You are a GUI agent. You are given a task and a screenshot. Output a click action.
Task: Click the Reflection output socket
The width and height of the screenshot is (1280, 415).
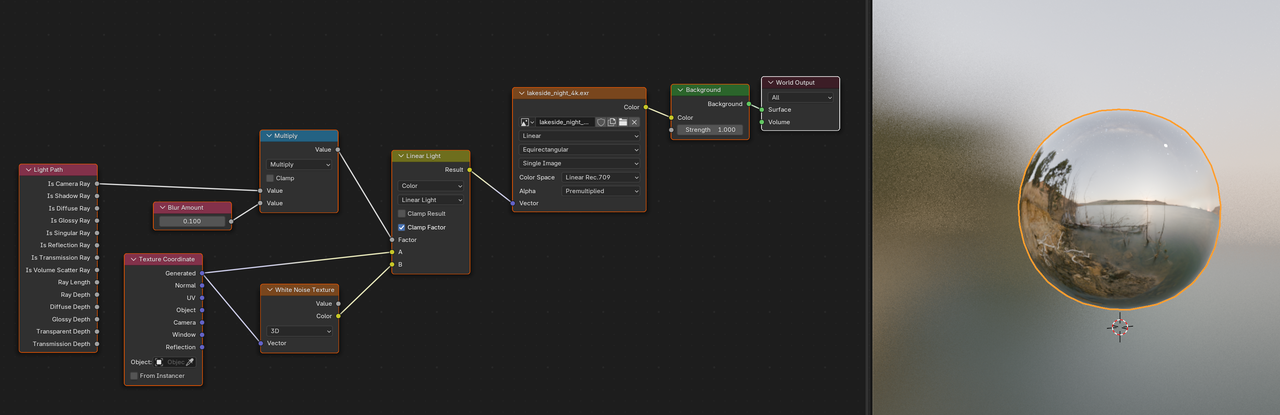[202, 347]
